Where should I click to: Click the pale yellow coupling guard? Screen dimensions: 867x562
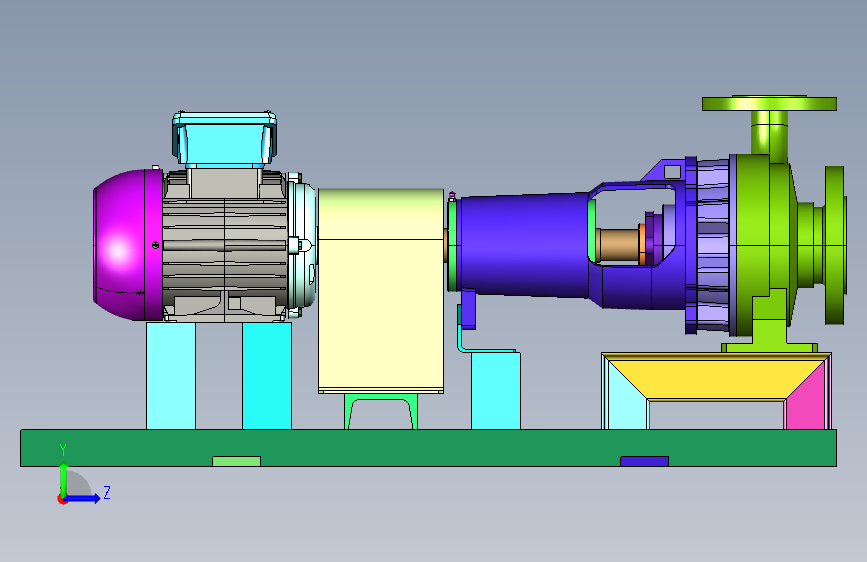pyautogui.click(x=380, y=290)
